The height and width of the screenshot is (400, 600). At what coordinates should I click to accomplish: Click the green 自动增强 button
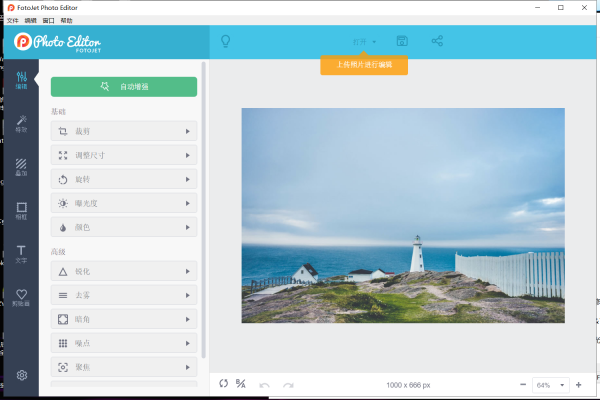click(x=124, y=87)
